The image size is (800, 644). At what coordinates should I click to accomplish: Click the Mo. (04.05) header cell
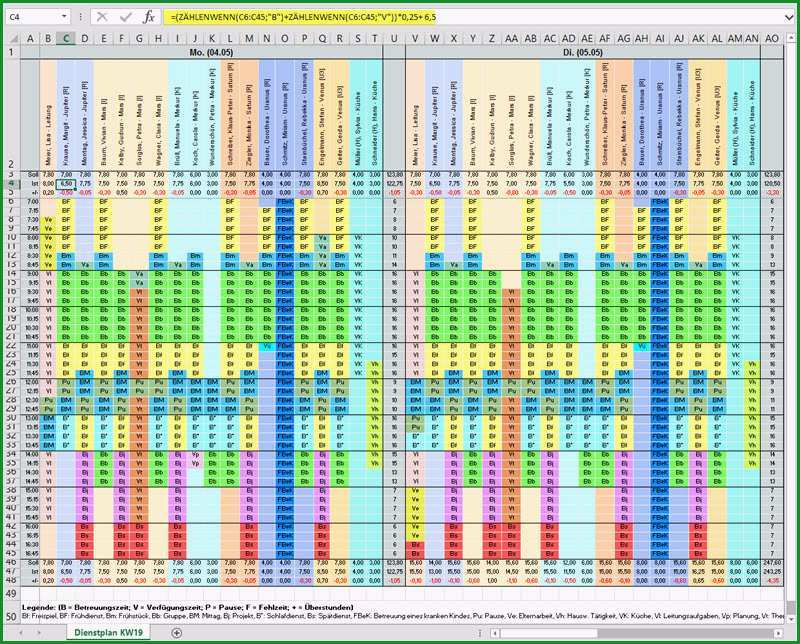211,53
